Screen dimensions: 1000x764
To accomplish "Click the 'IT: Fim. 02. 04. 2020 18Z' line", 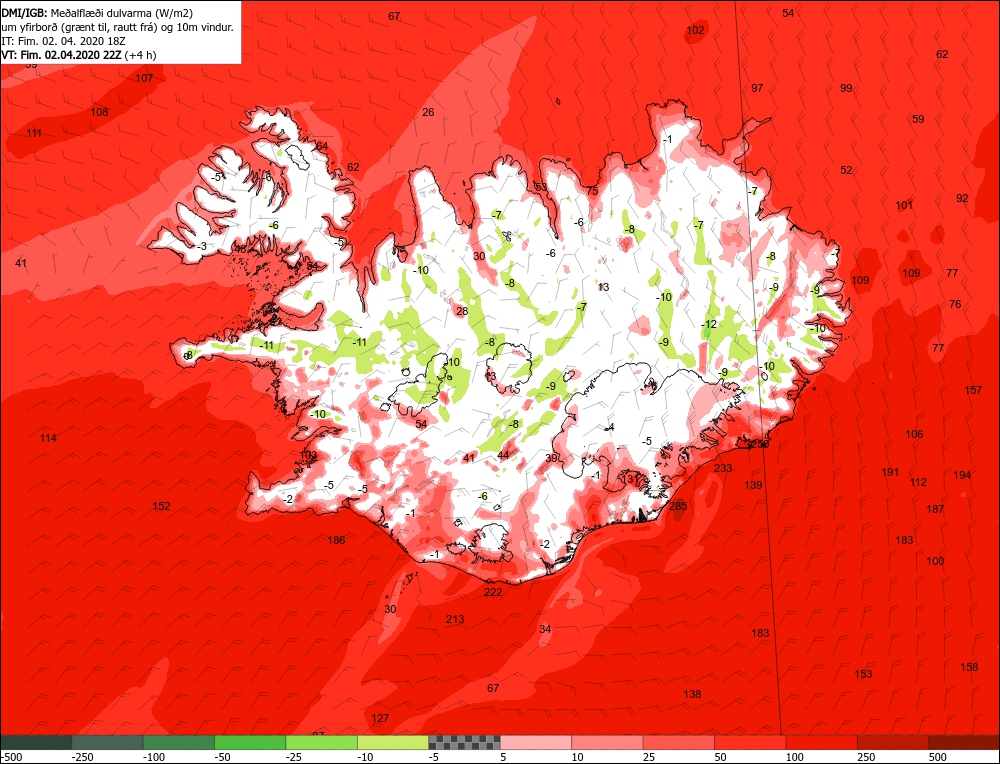I will pos(64,41).
